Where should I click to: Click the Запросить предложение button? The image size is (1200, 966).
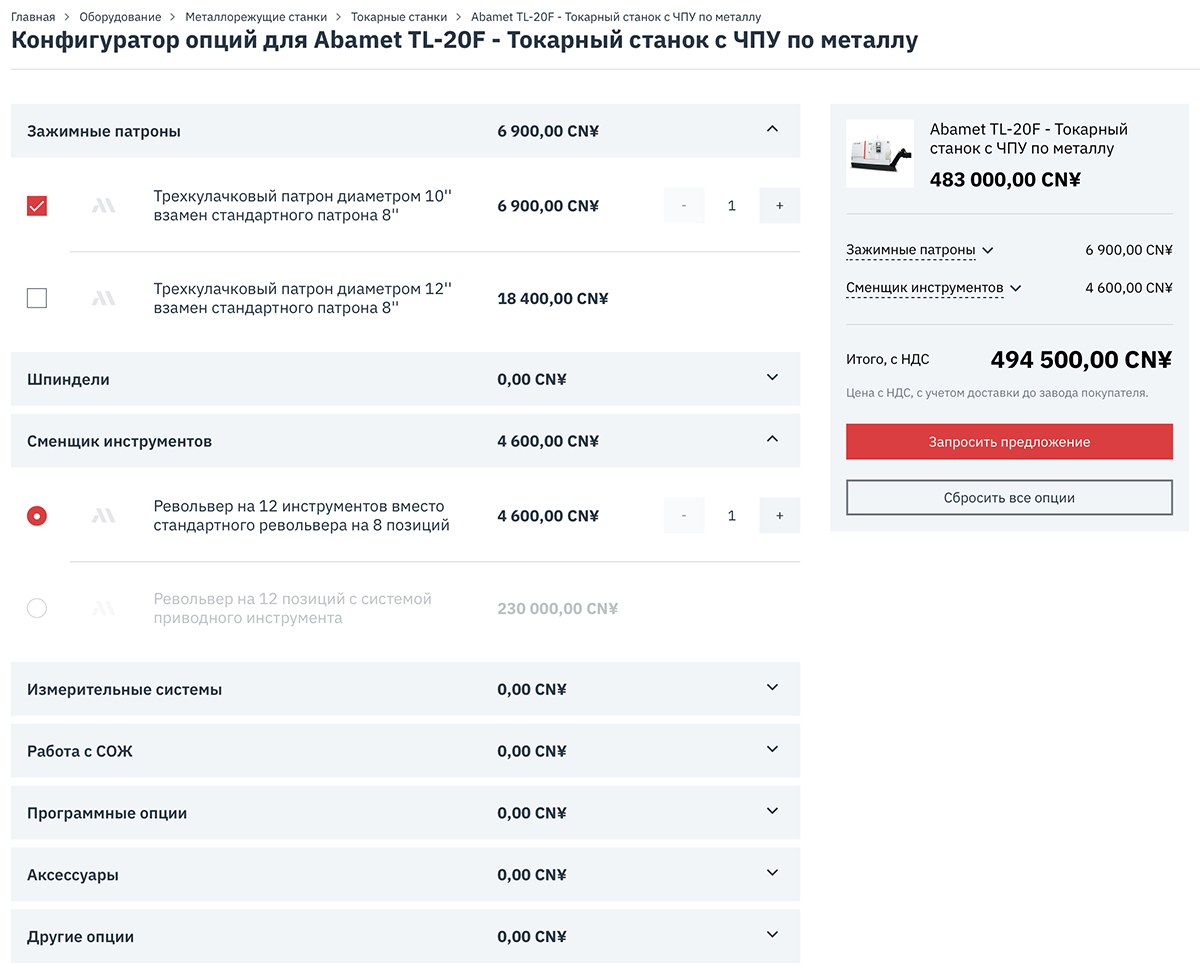(1009, 442)
